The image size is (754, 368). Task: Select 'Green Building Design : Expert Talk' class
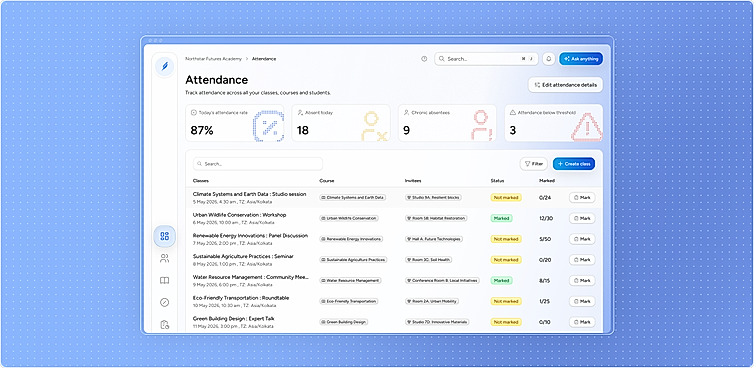pyautogui.click(x=233, y=318)
